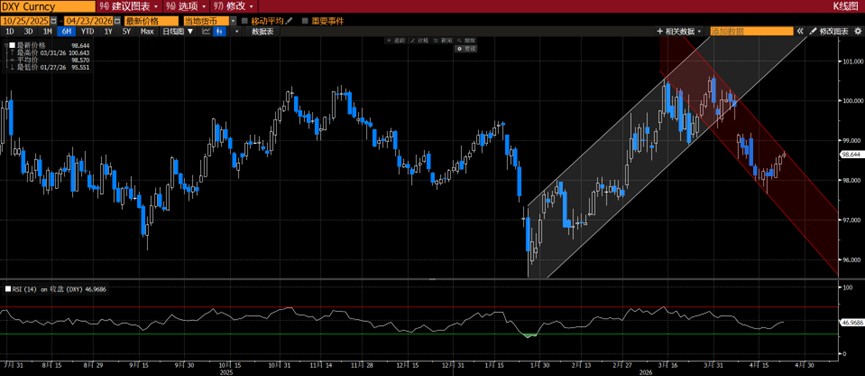Click the 修改图表 edit chart button
The width and height of the screenshot is (865, 376).
tap(829, 31)
